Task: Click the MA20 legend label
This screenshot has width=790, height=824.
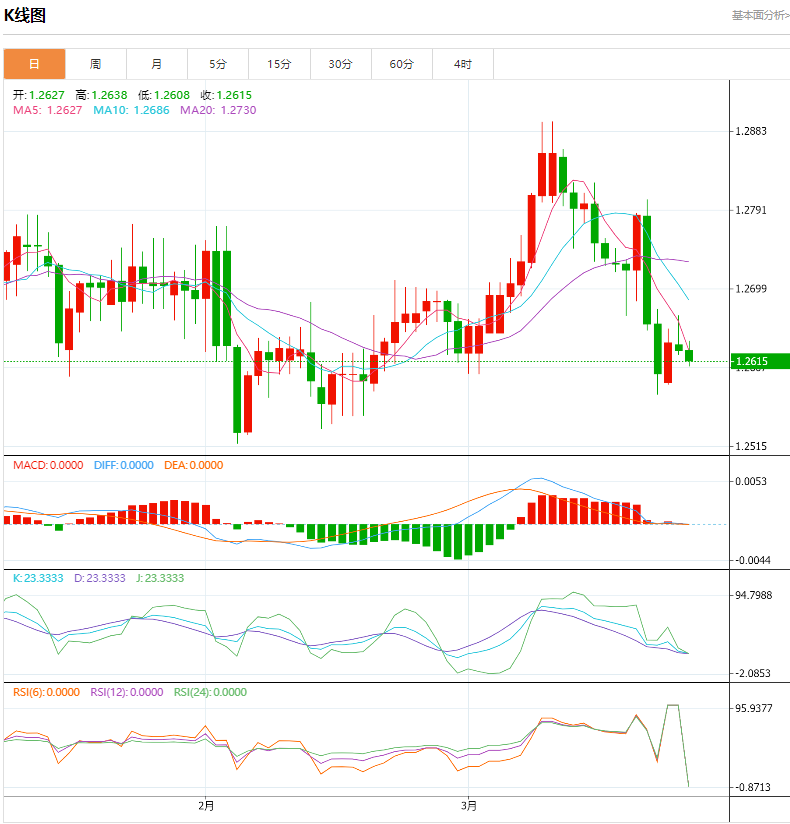Action: [217, 110]
